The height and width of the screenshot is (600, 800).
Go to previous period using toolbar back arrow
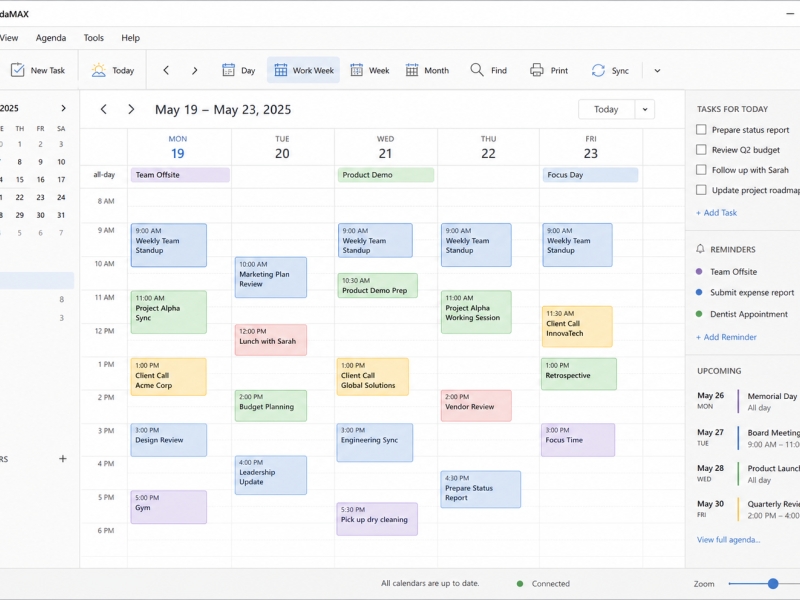tap(166, 70)
